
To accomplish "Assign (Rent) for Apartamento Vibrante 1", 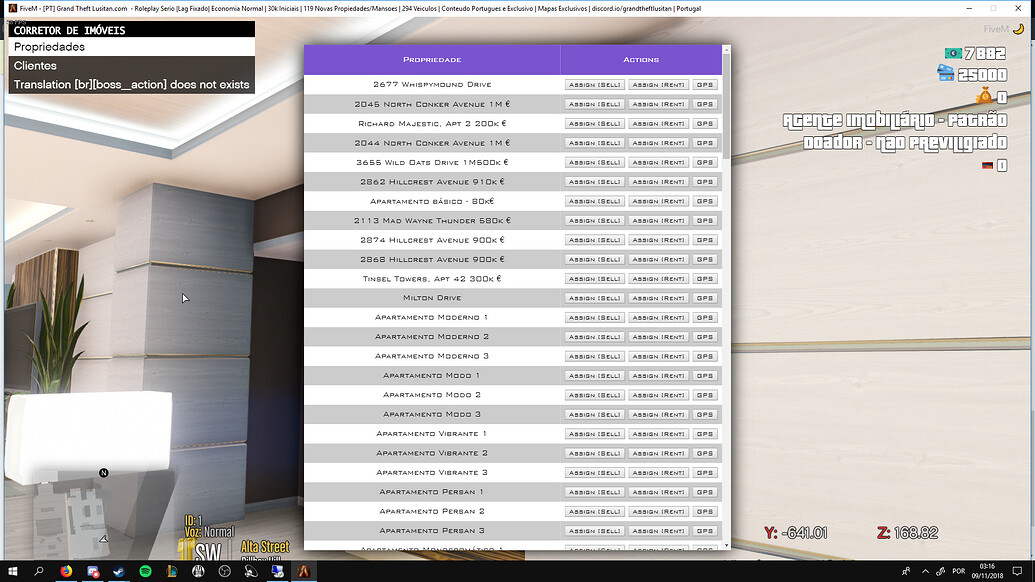I will click(659, 434).
